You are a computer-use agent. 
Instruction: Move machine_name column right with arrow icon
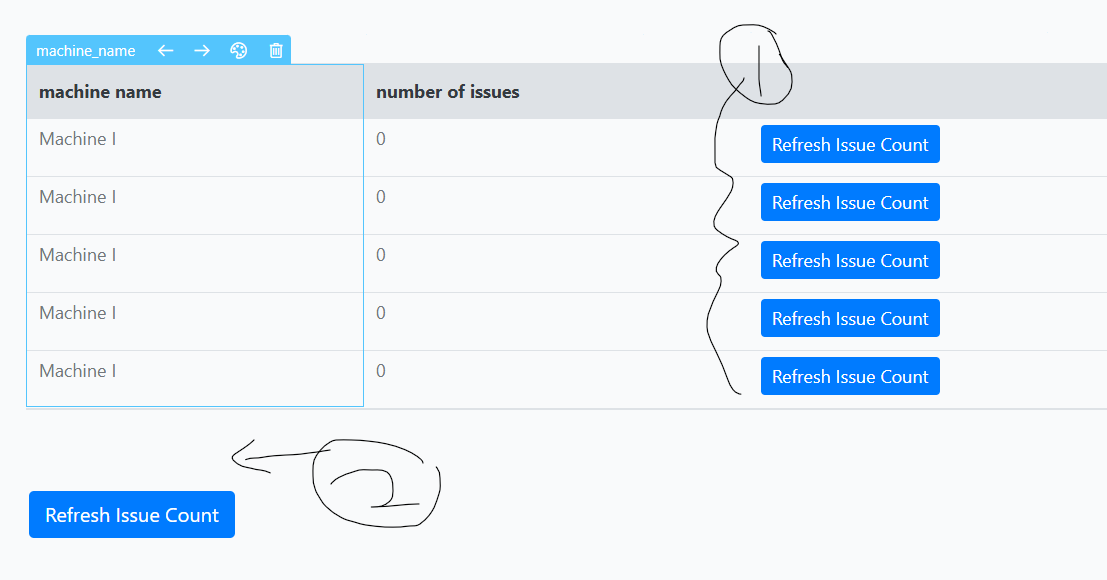[202, 51]
